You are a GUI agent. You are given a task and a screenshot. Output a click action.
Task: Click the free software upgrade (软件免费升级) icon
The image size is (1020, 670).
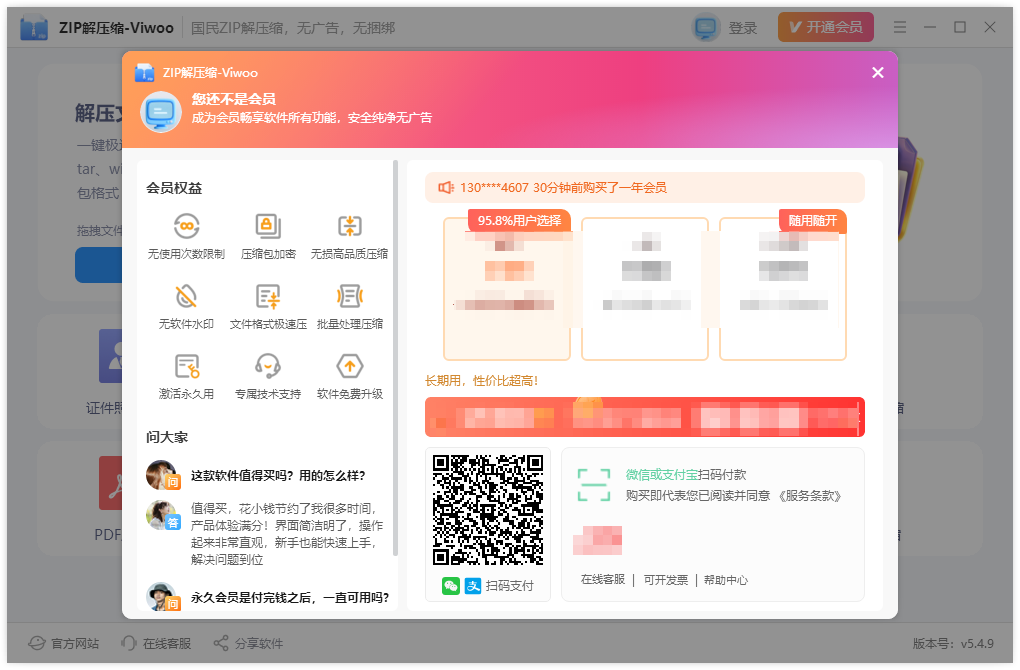(349, 366)
